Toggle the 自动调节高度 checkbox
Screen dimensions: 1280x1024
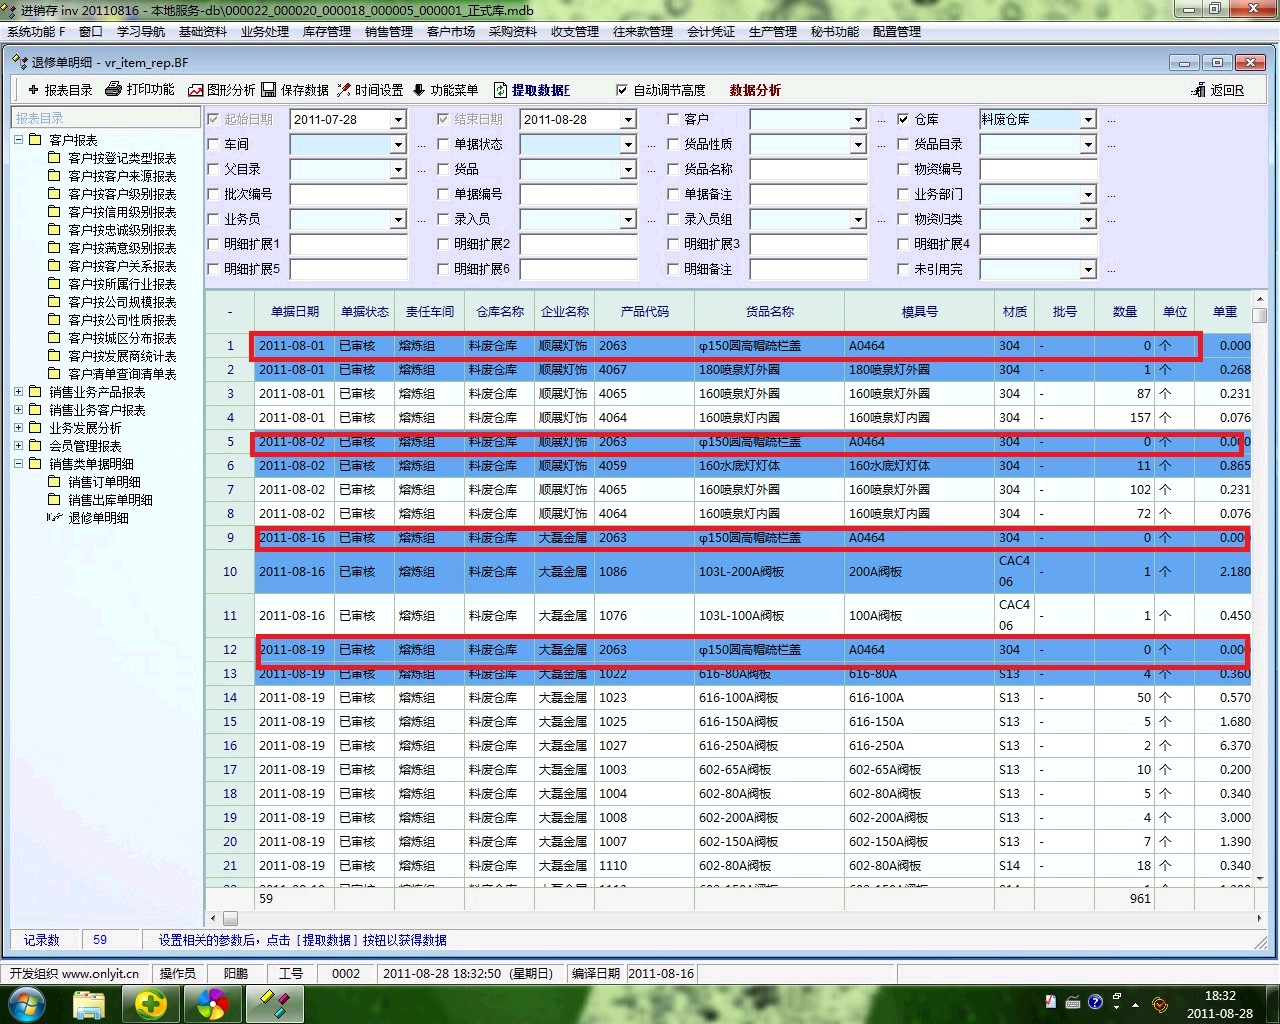622,90
